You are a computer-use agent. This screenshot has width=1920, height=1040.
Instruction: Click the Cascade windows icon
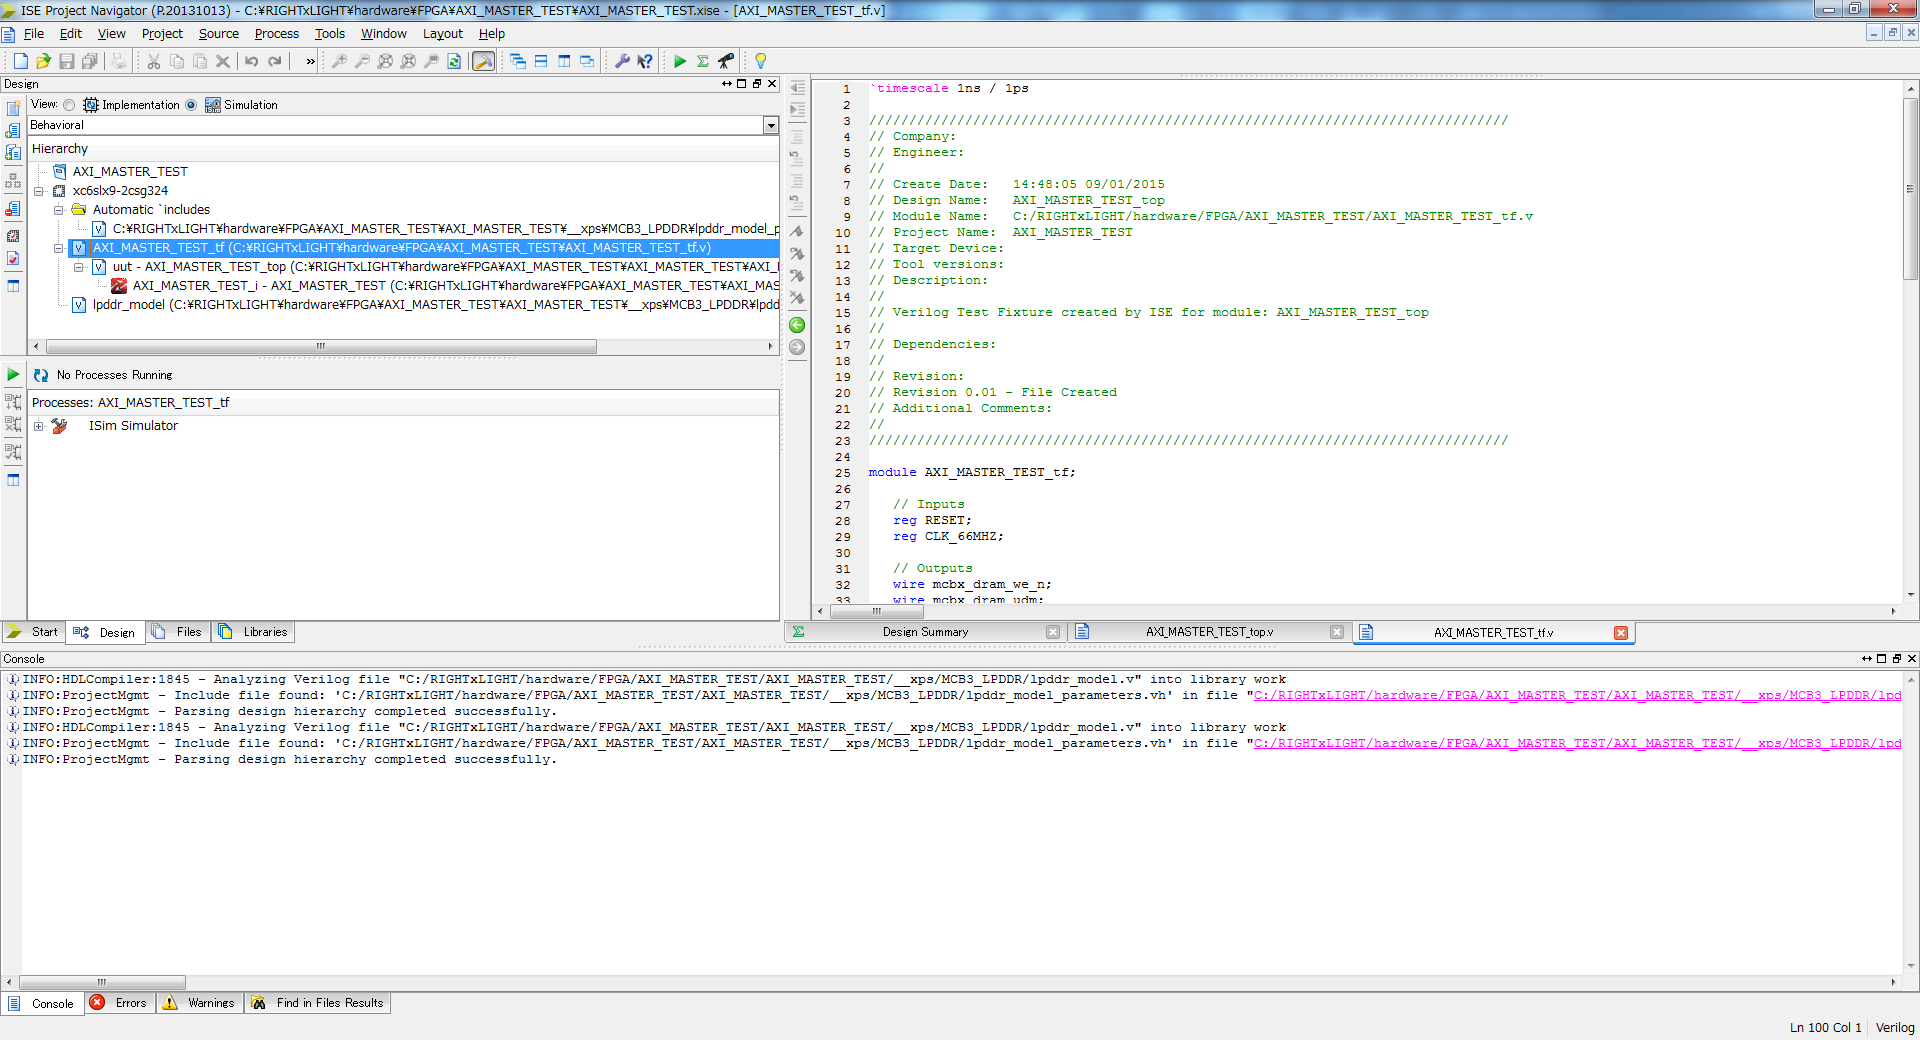point(518,61)
